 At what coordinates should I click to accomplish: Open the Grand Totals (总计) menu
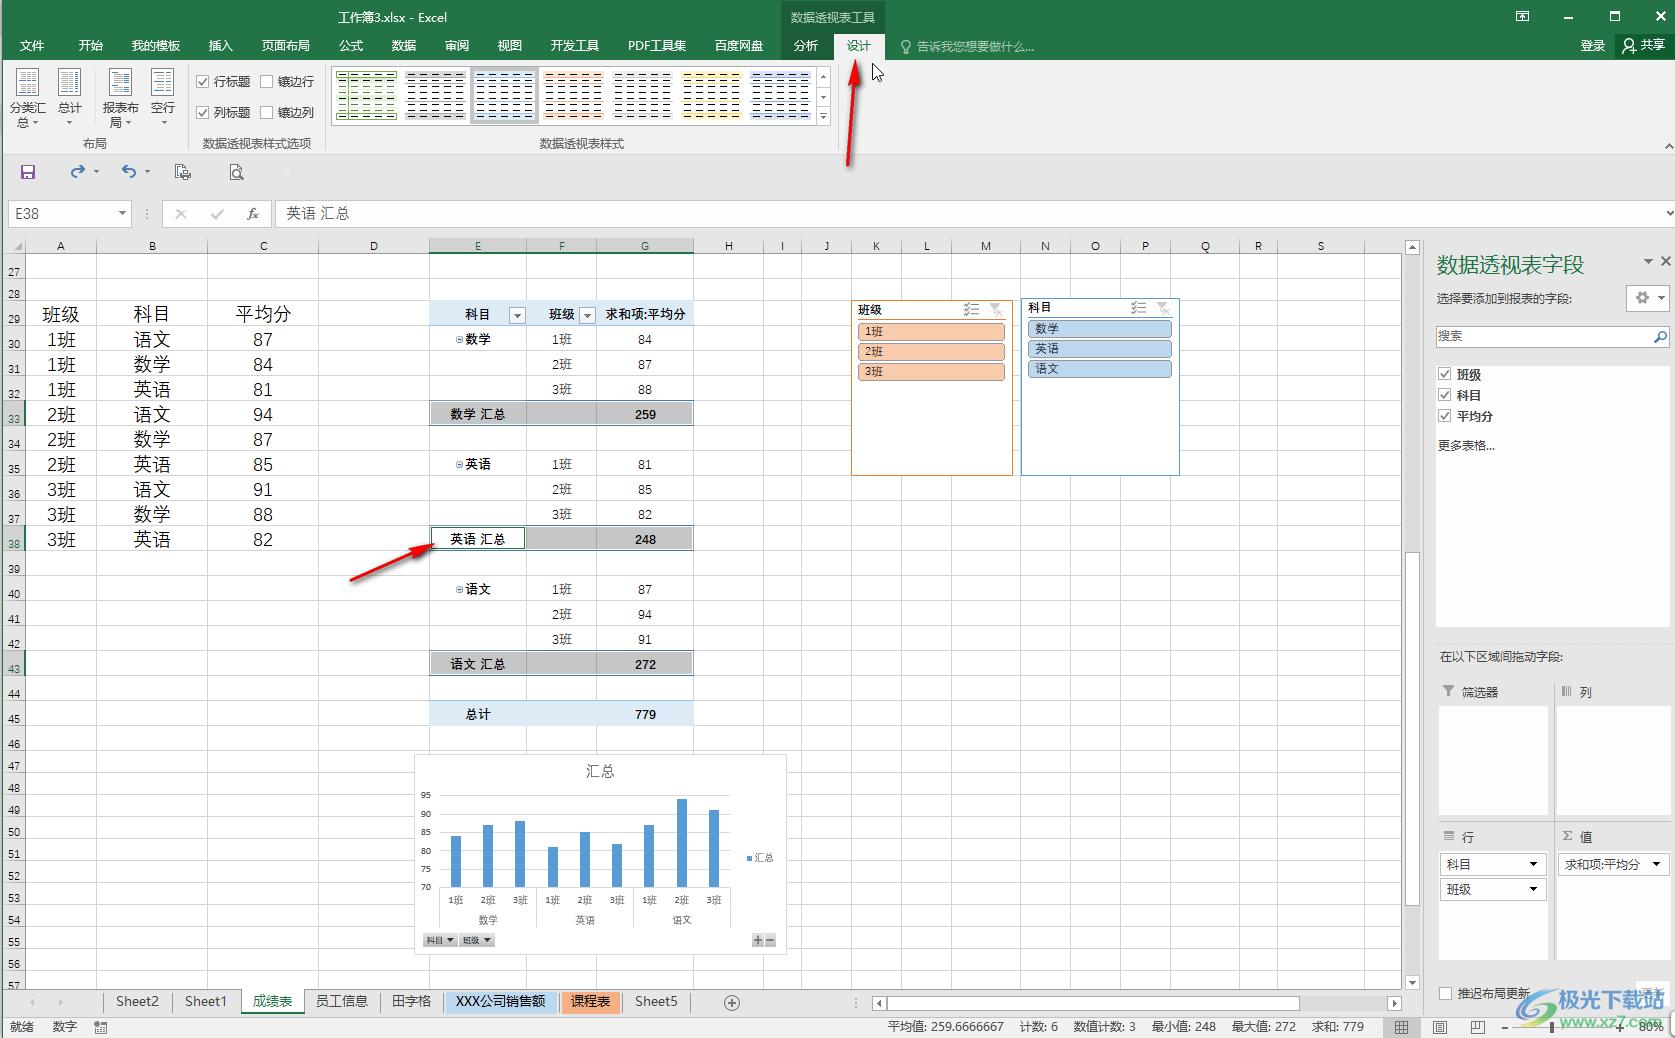(70, 98)
